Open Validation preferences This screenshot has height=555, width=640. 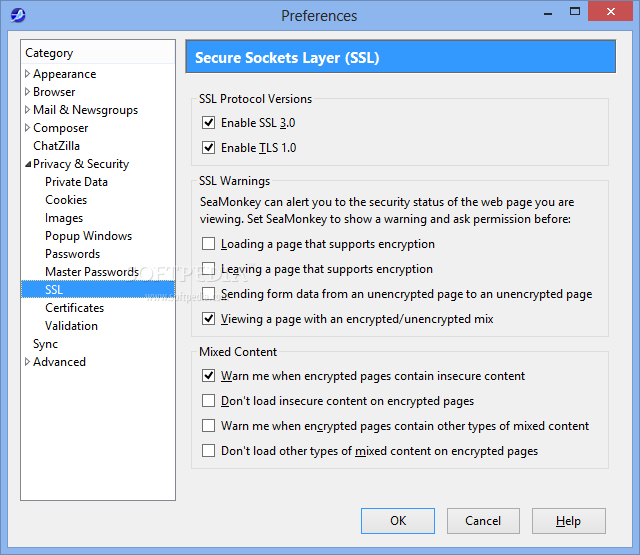pos(71,326)
